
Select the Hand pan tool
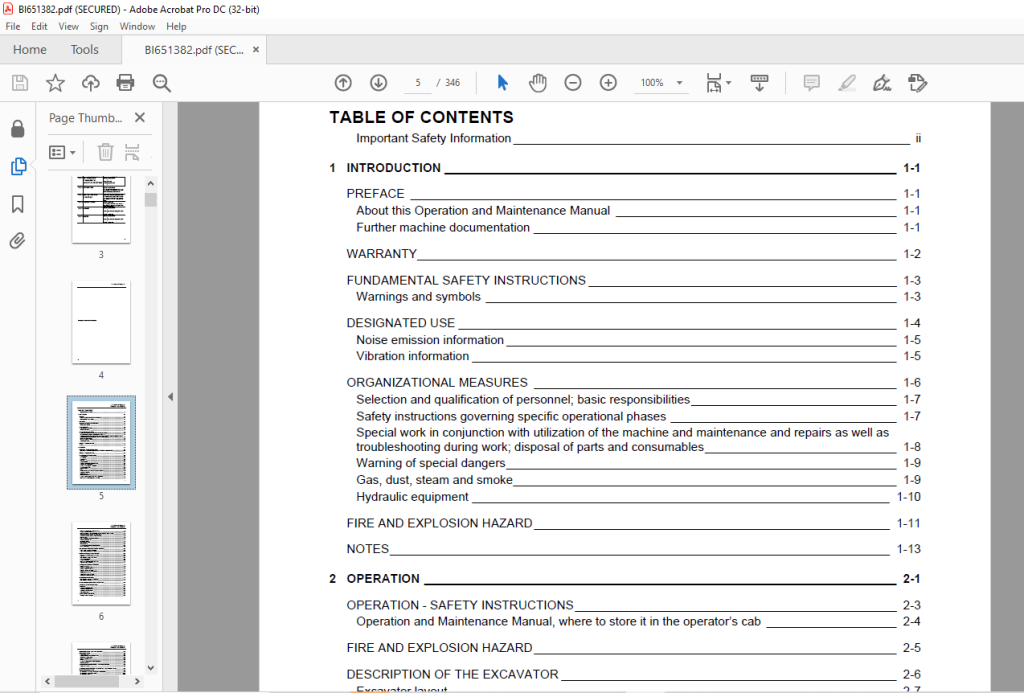pos(537,83)
